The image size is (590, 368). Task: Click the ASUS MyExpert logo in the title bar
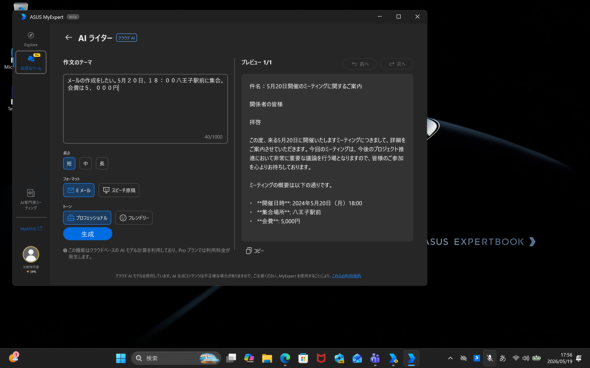[23, 17]
